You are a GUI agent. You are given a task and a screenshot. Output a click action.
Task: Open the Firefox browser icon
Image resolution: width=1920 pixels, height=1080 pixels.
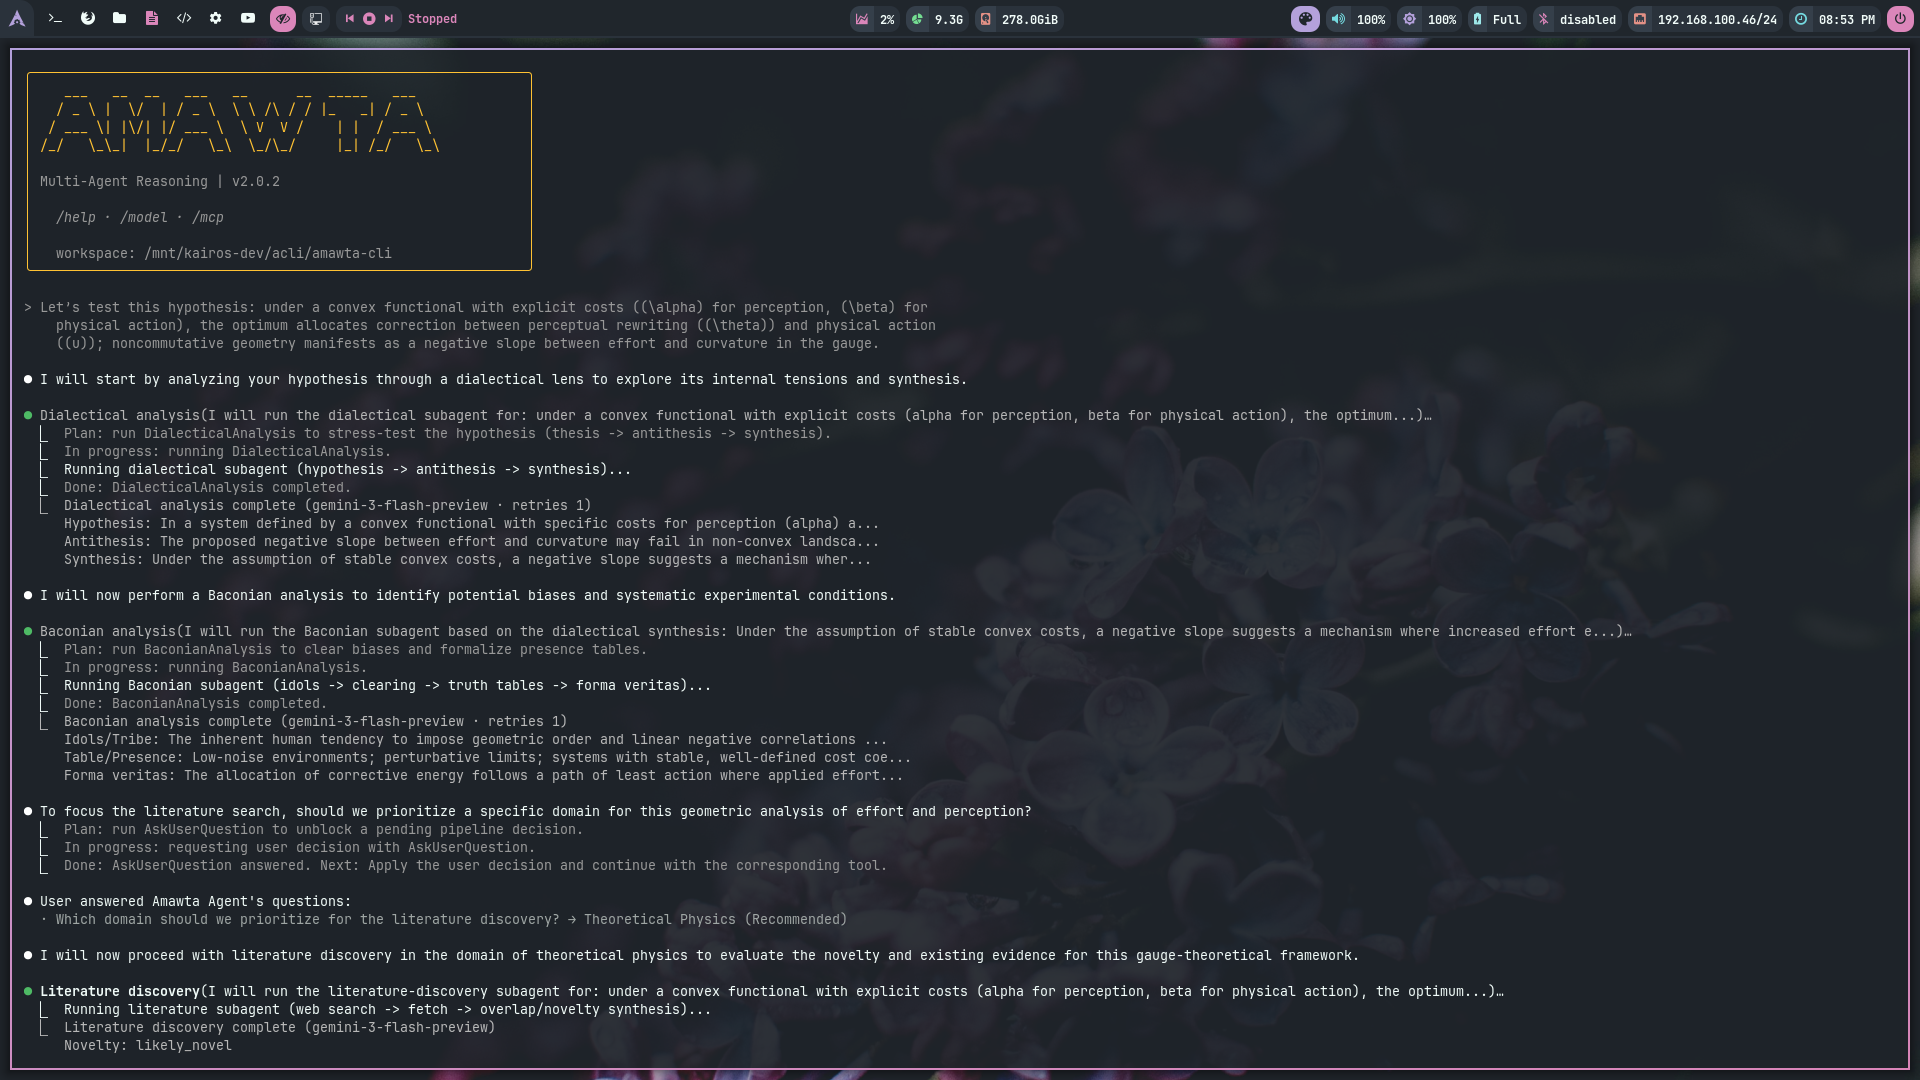tap(88, 19)
